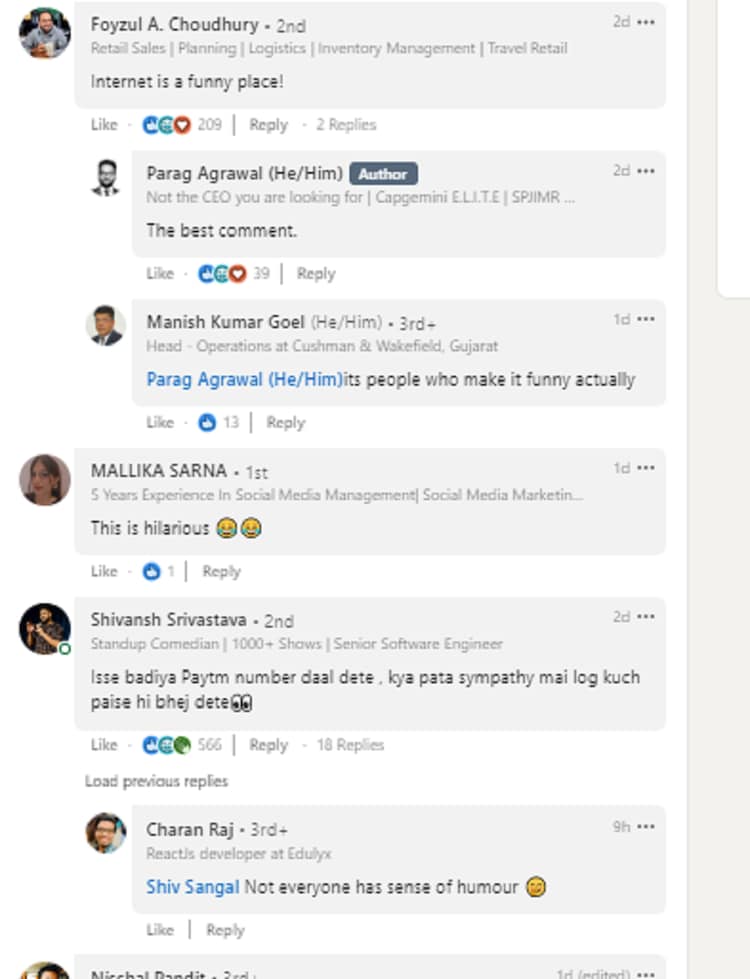Viewport: 750px width, 979px height.
Task: View the 566 reactions on Shivansh's comment
Action: point(182,745)
